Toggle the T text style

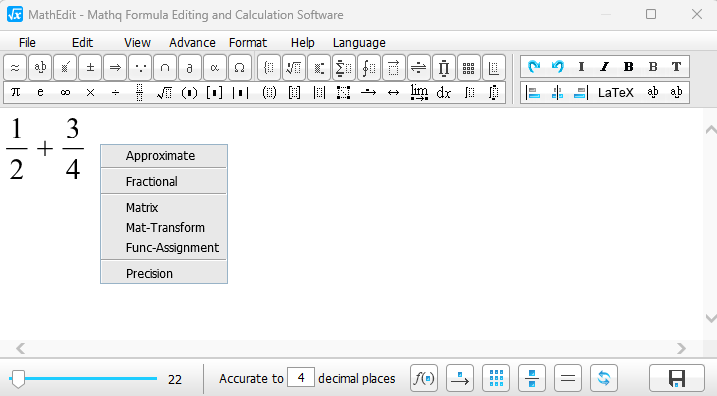(676, 67)
